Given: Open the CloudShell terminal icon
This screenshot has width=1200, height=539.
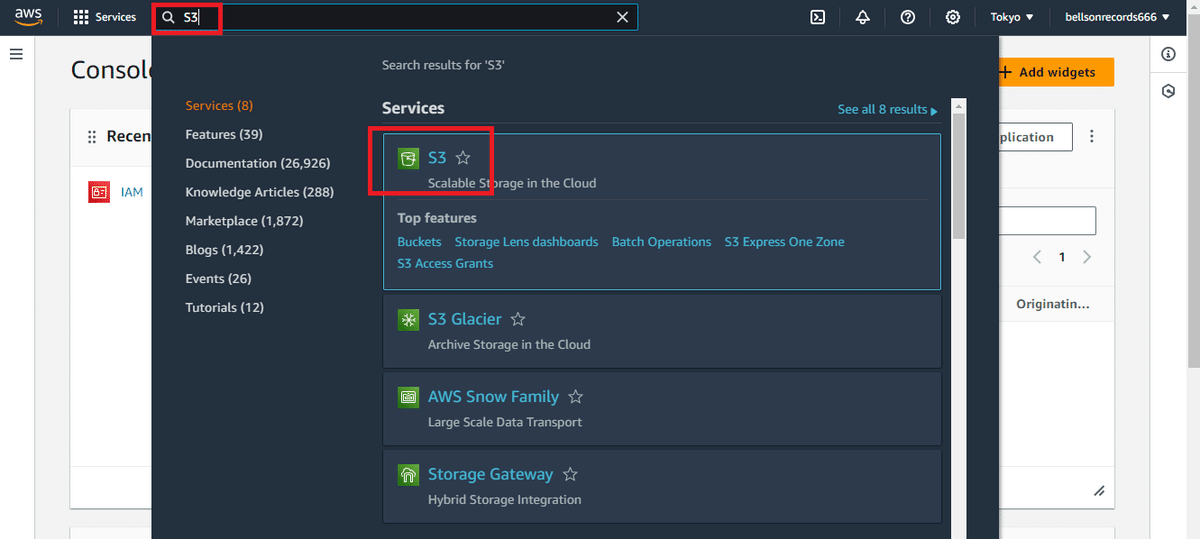Looking at the screenshot, I should pos(817,17).
